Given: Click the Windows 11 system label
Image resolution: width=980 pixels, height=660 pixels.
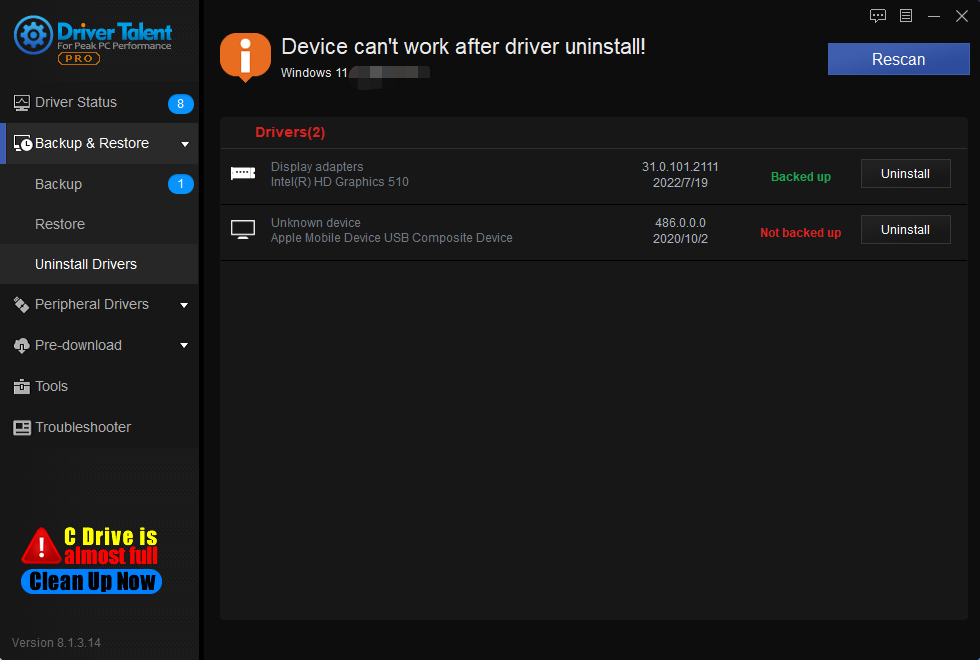Looking at the screenshot, I should (314, 73).
